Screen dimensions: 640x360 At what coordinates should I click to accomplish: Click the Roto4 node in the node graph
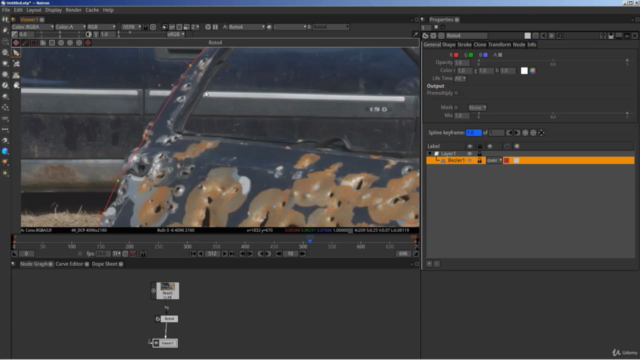pos(169,319)
